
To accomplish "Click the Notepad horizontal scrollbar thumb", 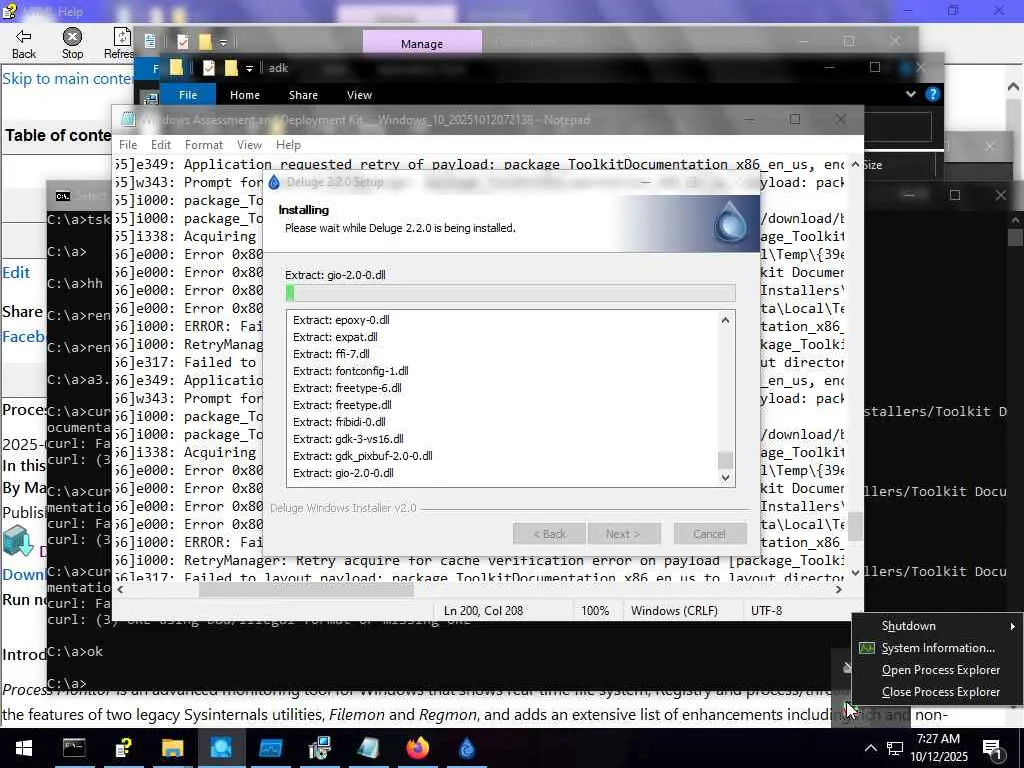I will pos(306,589).
